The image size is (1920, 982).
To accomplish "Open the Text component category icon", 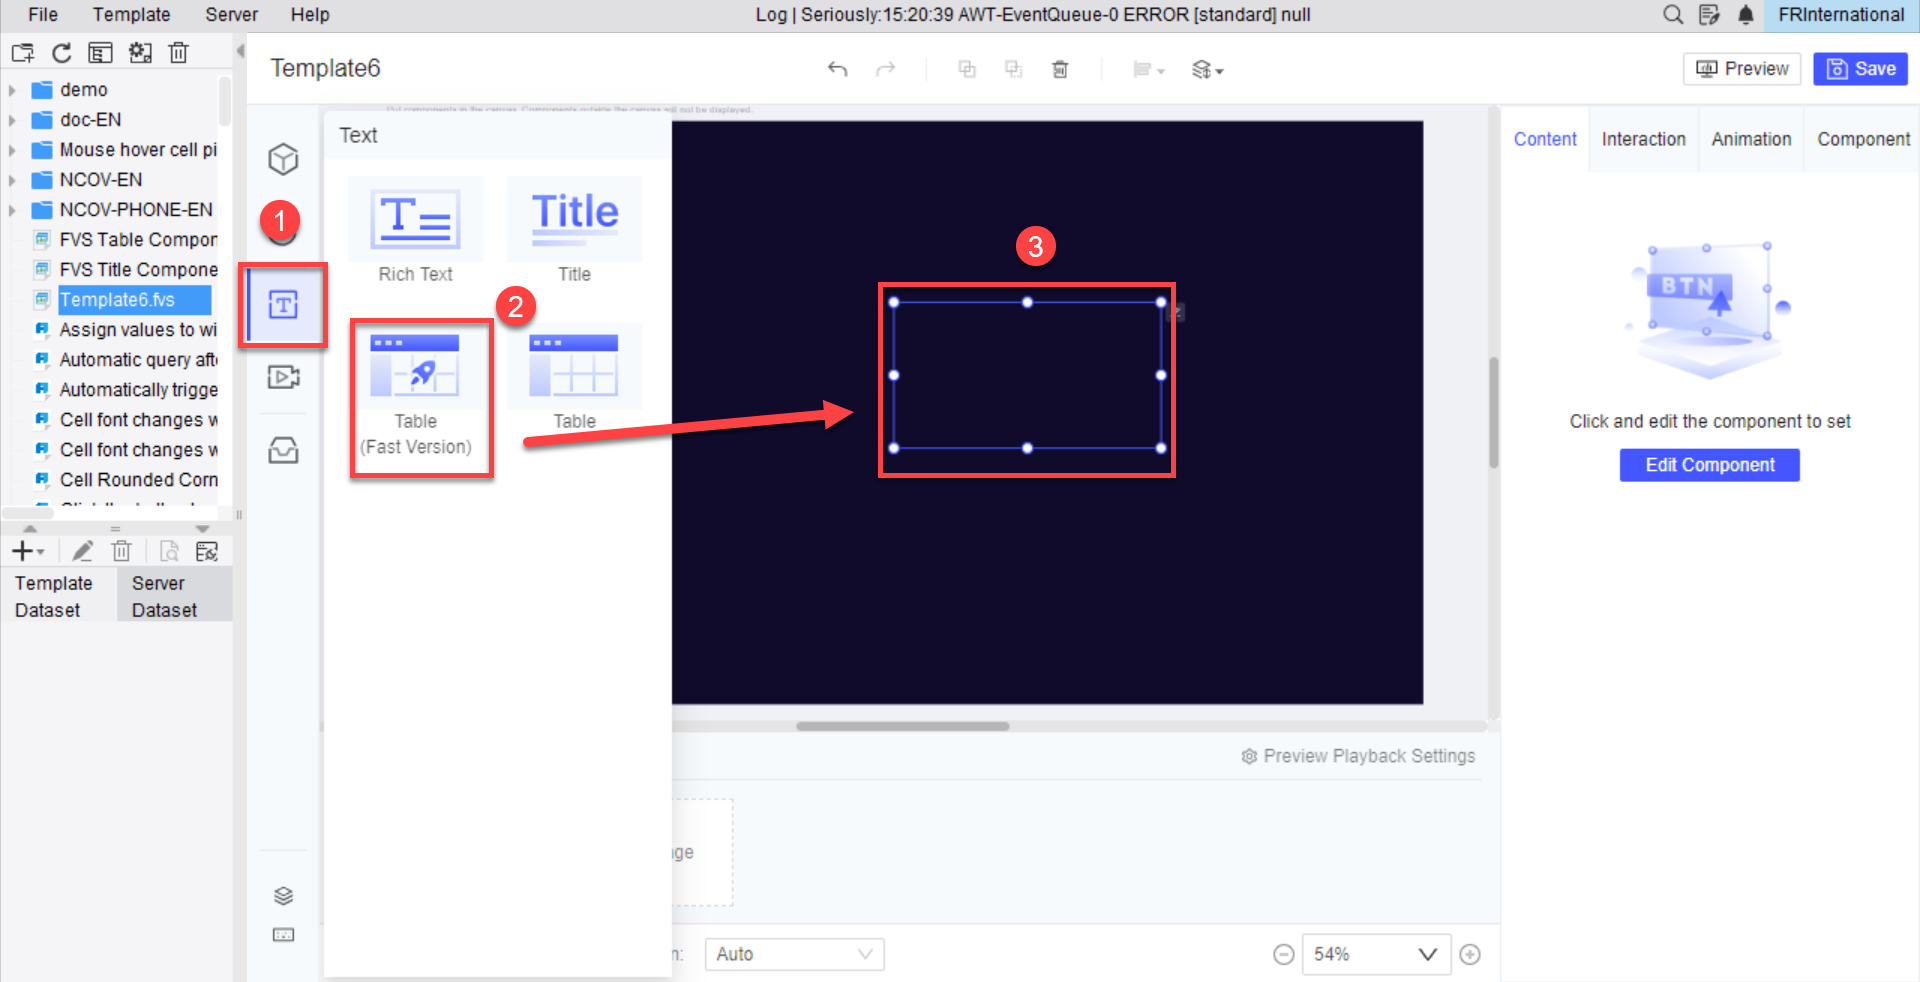I will coord(283,305).
